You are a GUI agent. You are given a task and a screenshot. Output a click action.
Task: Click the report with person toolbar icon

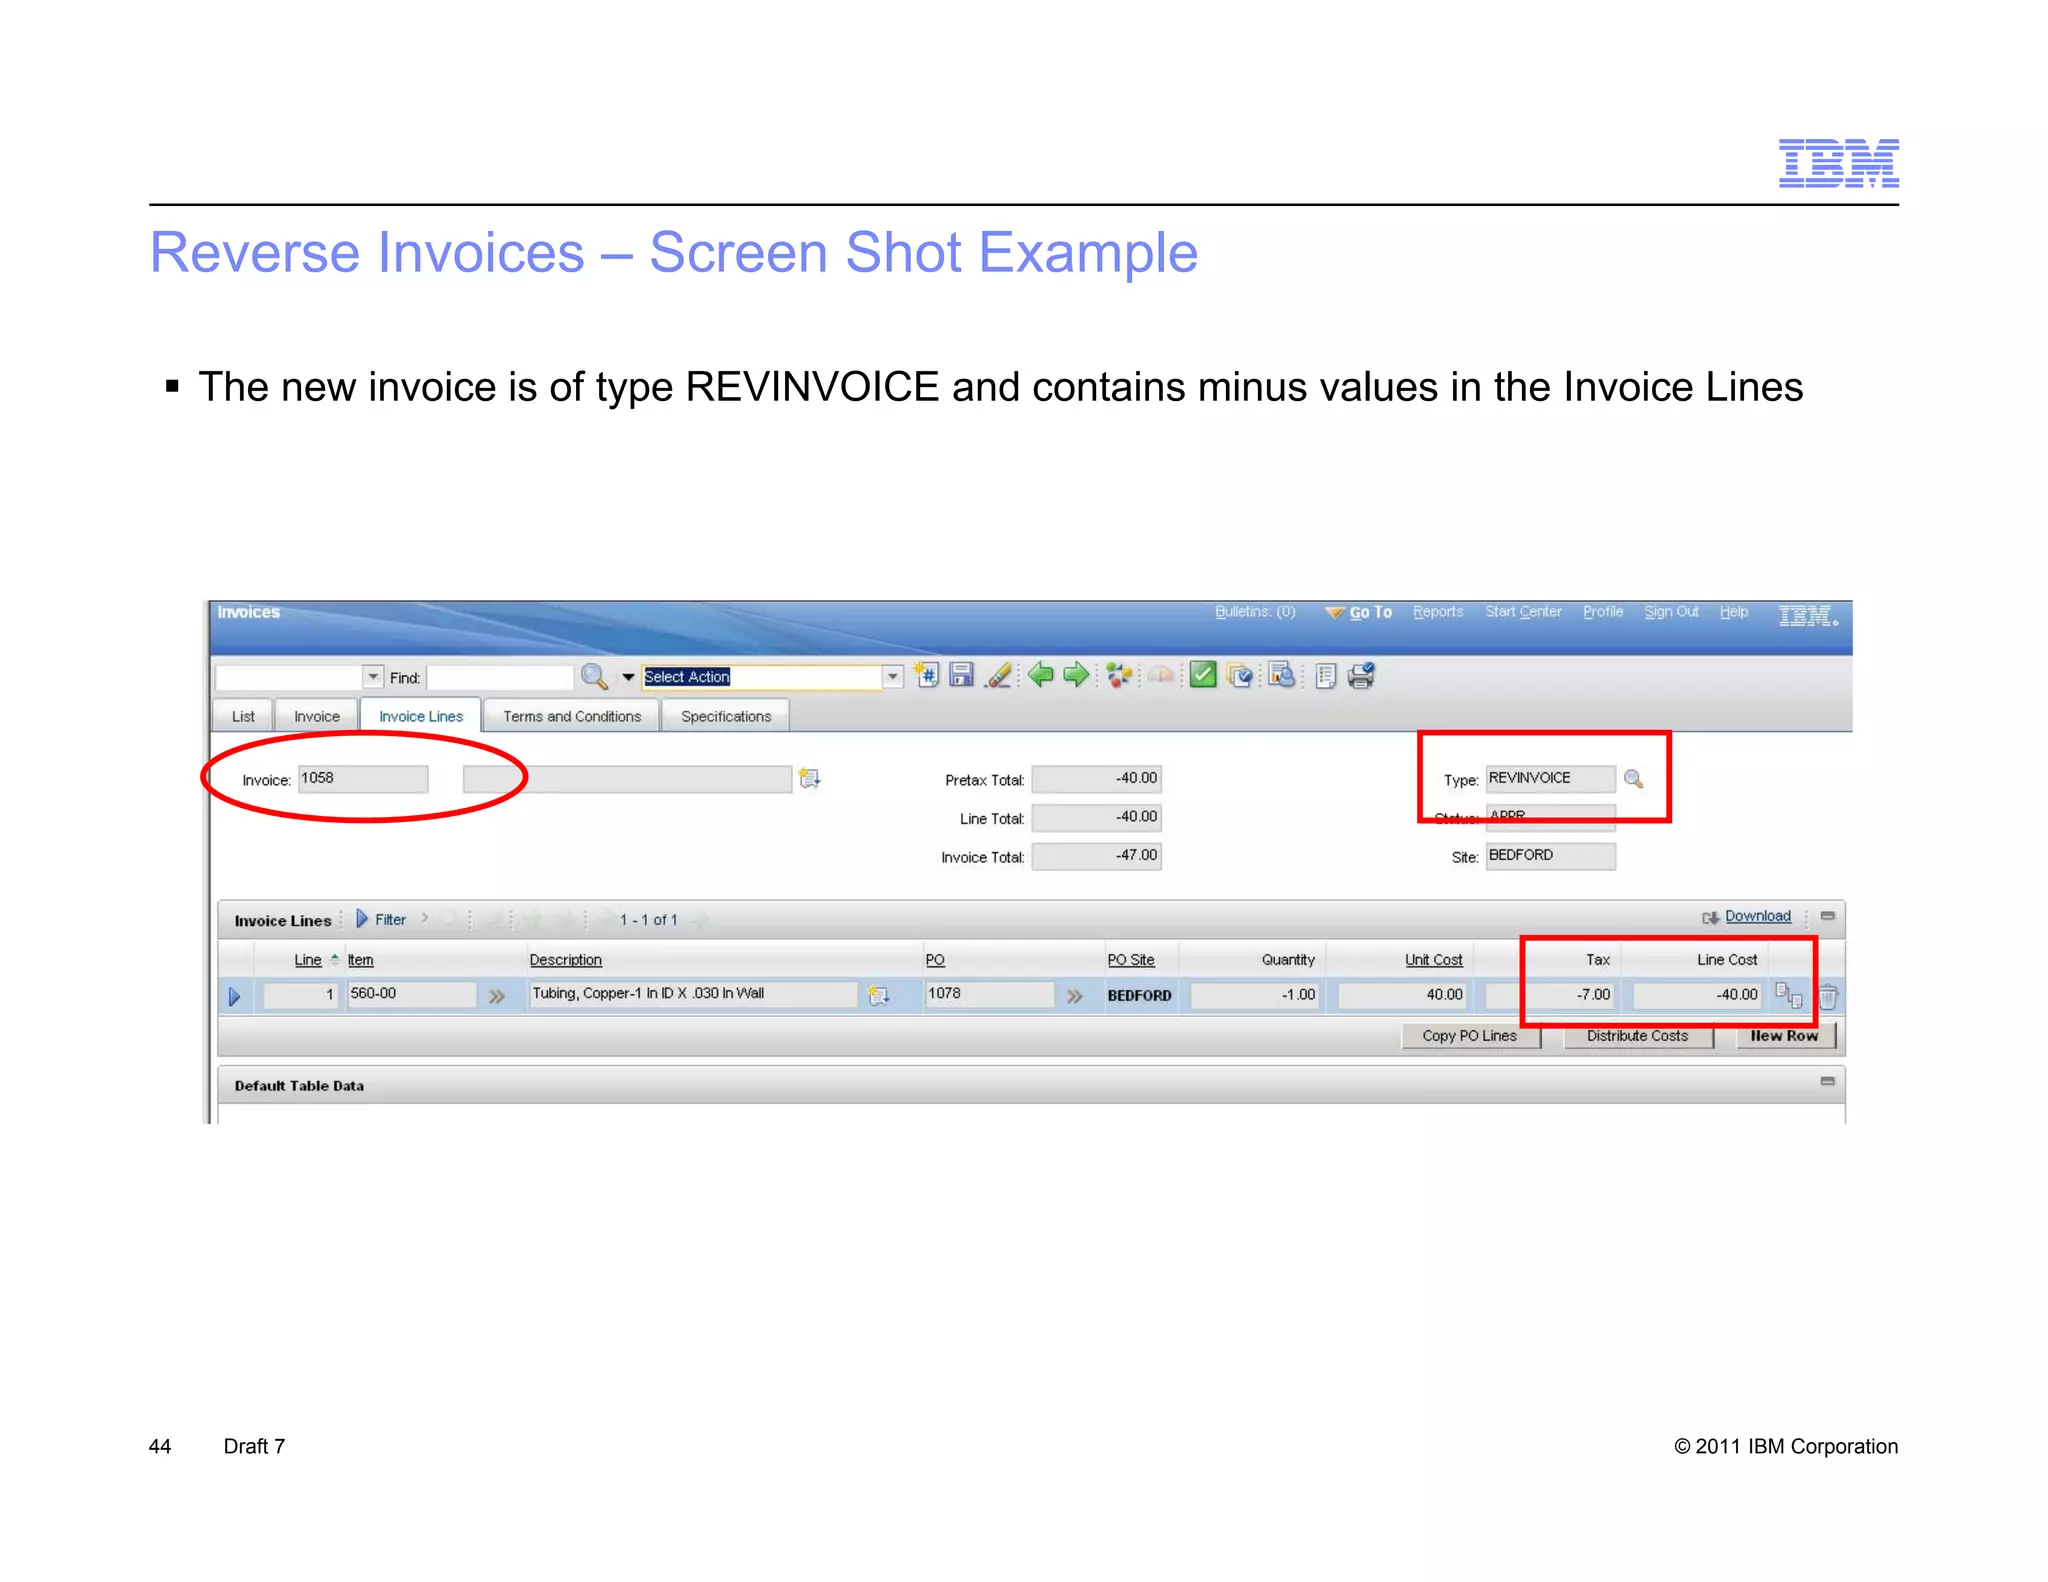click(1282, 675)
